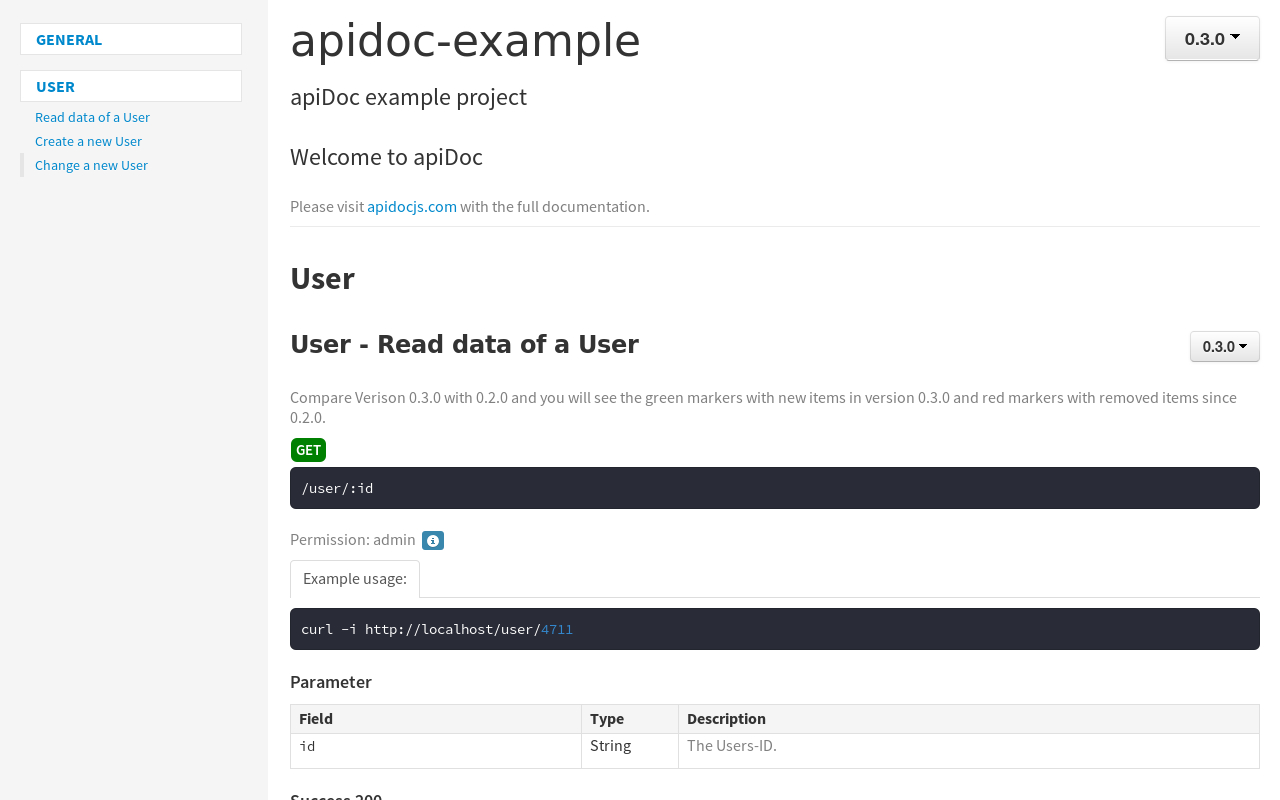Screen dimensions: 1280x800
Task: Expand the article version dropdown for Read data
Action: coord(1224,347)
